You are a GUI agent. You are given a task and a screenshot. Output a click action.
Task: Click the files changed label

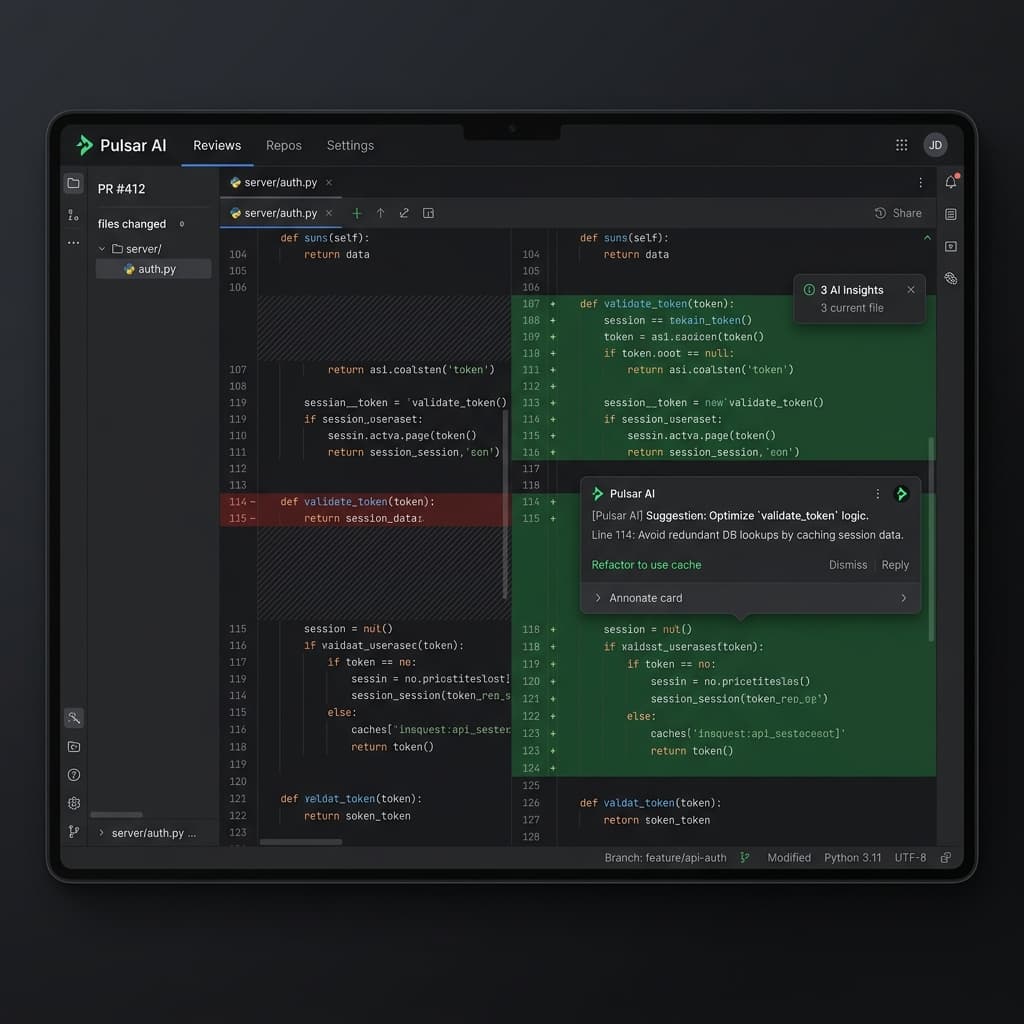(x=132, y=224)
